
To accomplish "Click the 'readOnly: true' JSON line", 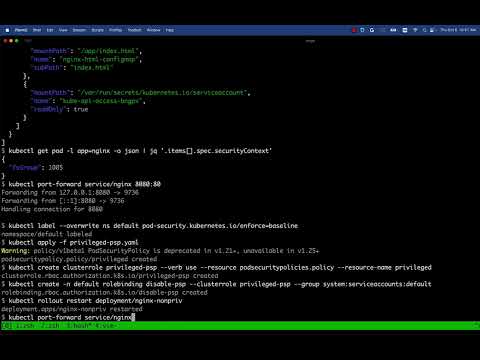I will (60, 109).
